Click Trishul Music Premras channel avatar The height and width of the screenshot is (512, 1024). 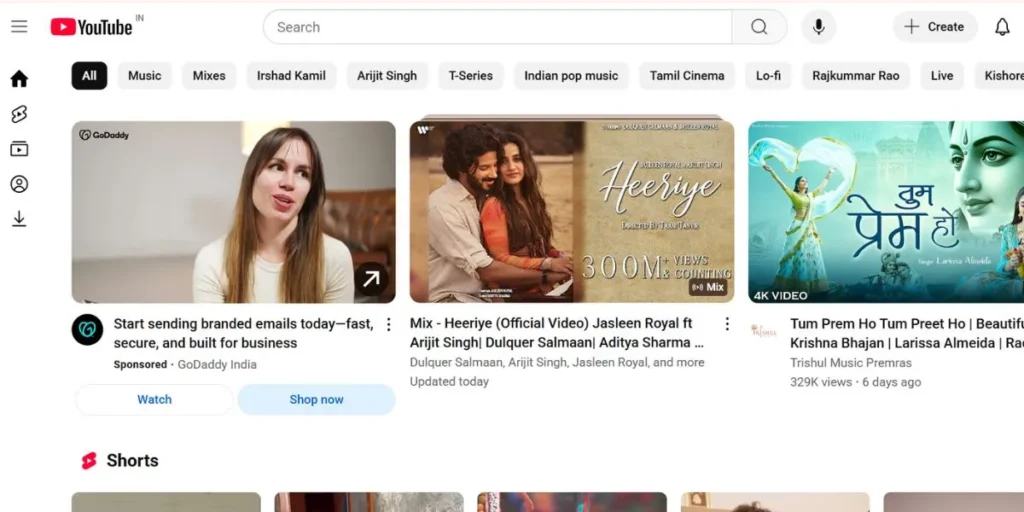[763, 331]
